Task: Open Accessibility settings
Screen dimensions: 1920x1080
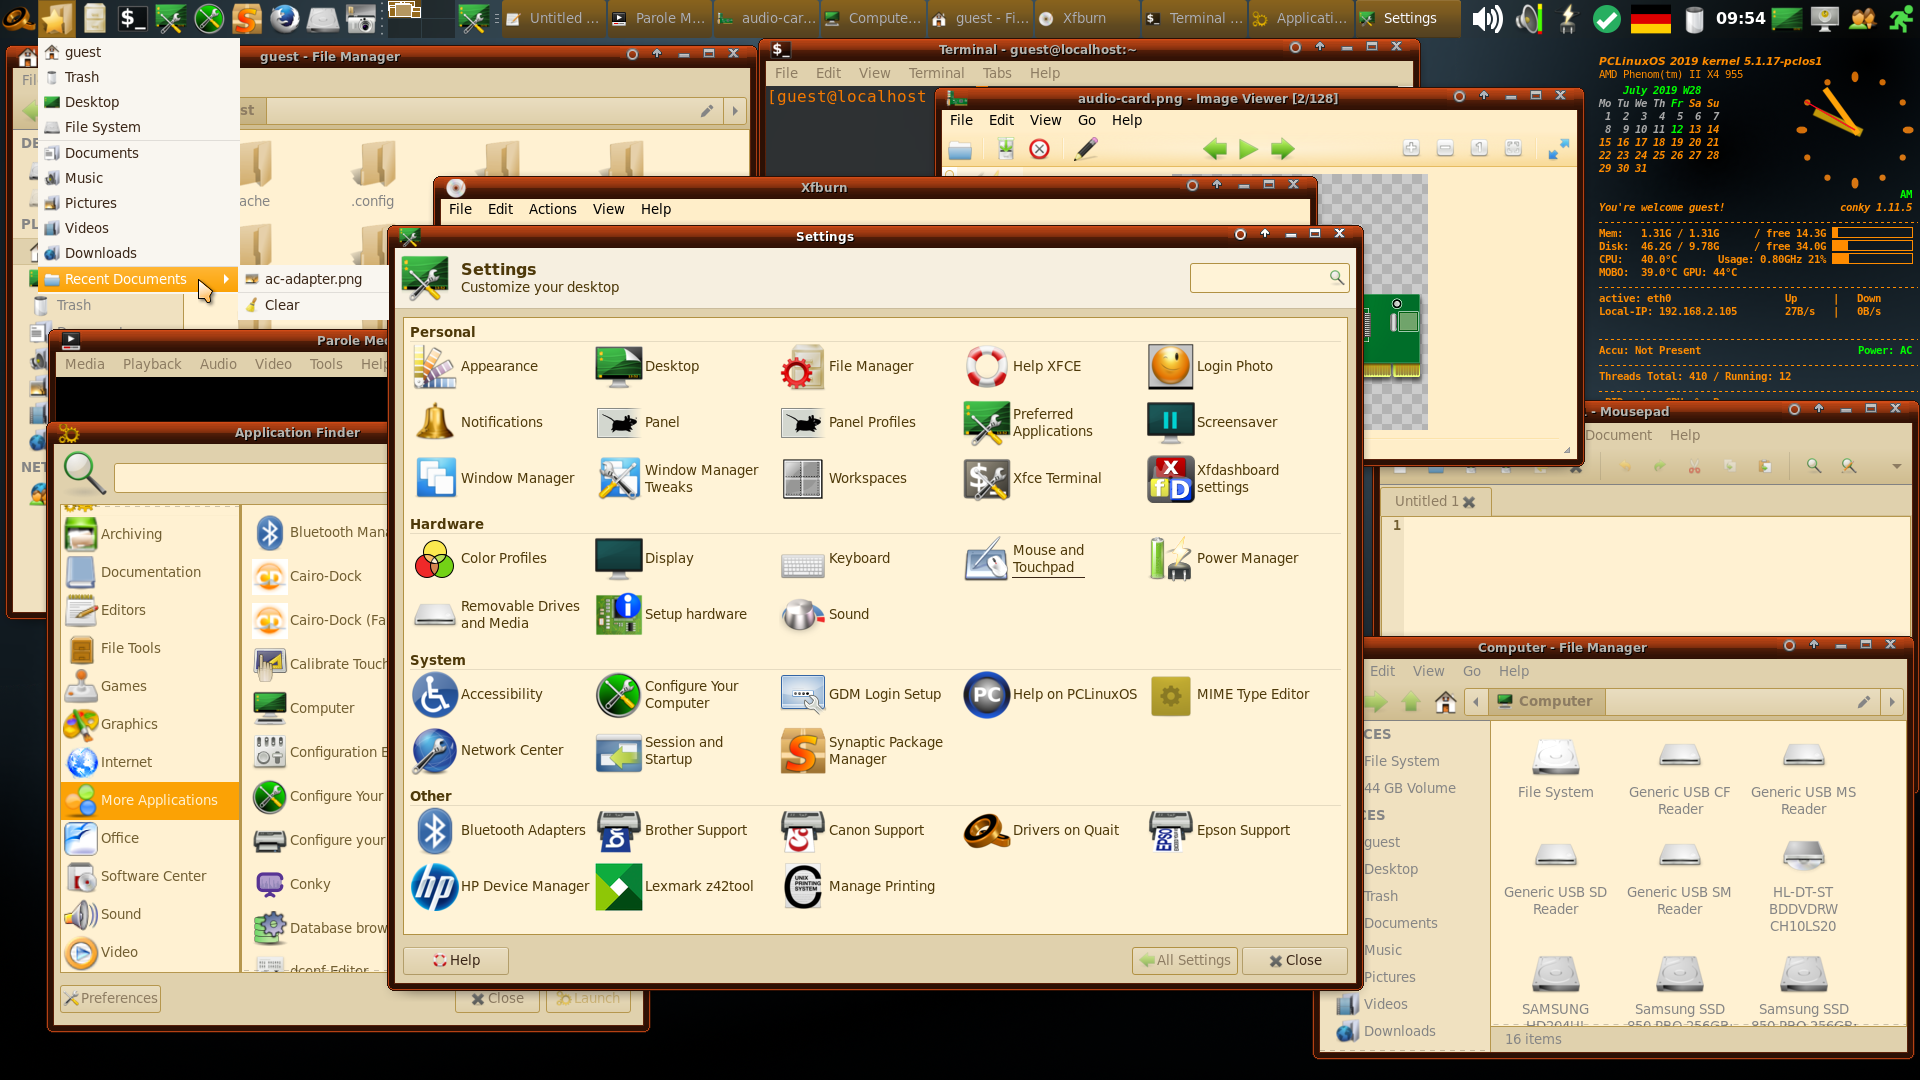Action: (435, 695)
